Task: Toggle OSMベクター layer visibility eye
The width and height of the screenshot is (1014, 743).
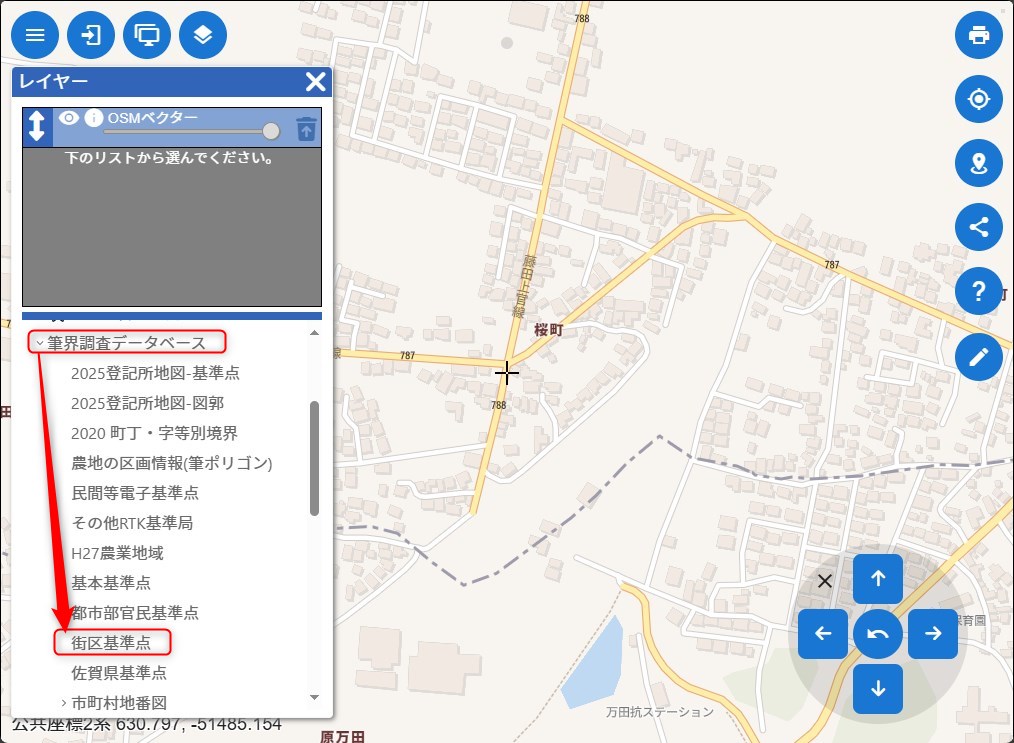Action: tap(68, 118)
